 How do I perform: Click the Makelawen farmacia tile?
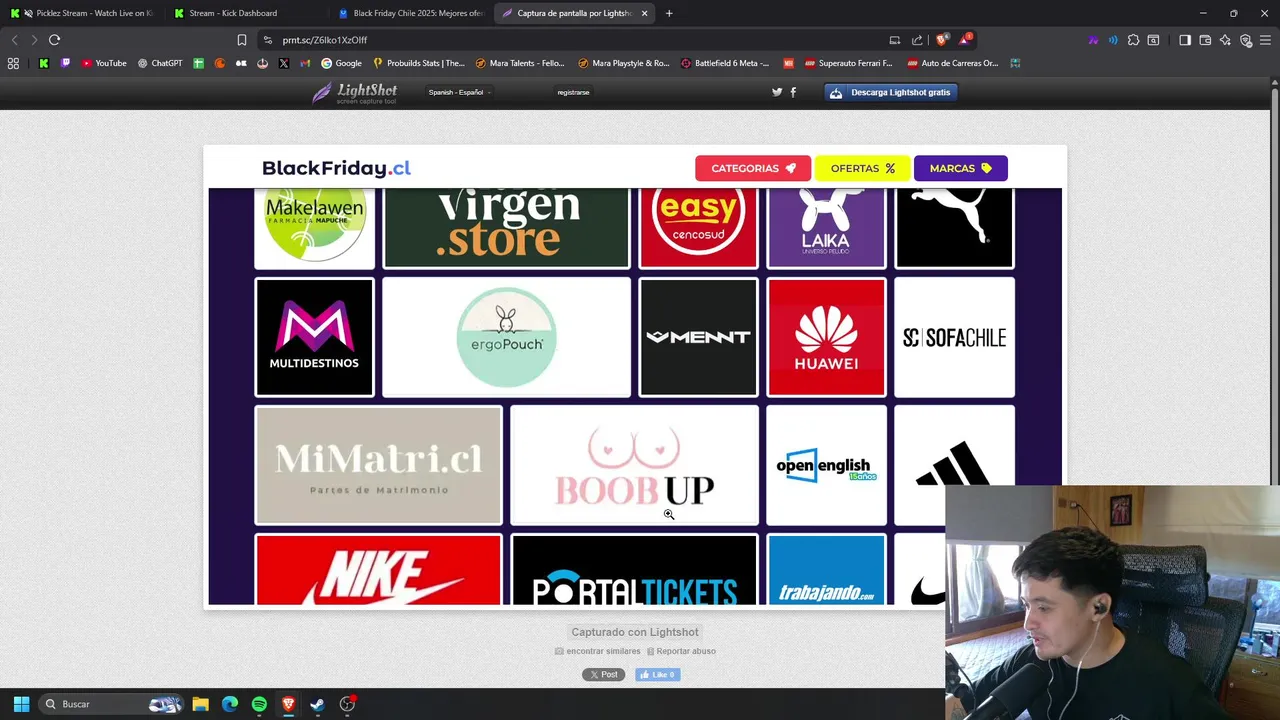click(x=314, y=228)
